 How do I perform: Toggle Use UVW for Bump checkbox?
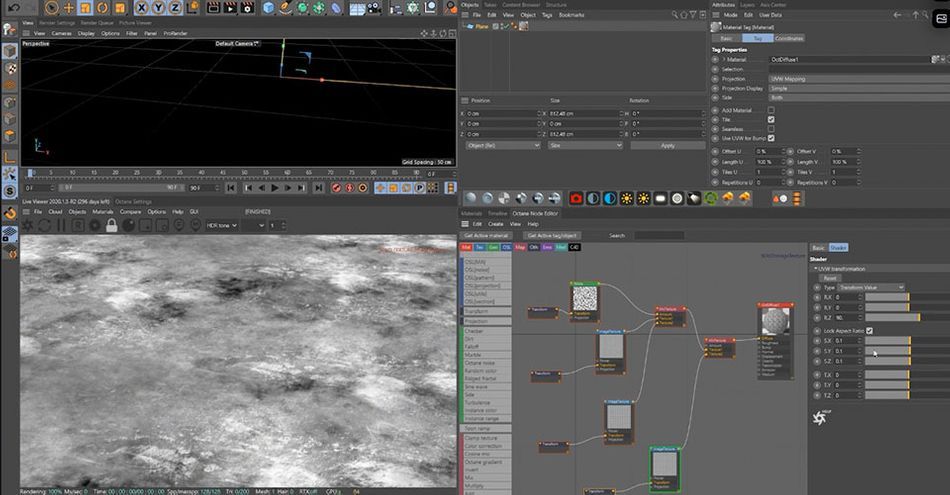[x=771, y=138]
